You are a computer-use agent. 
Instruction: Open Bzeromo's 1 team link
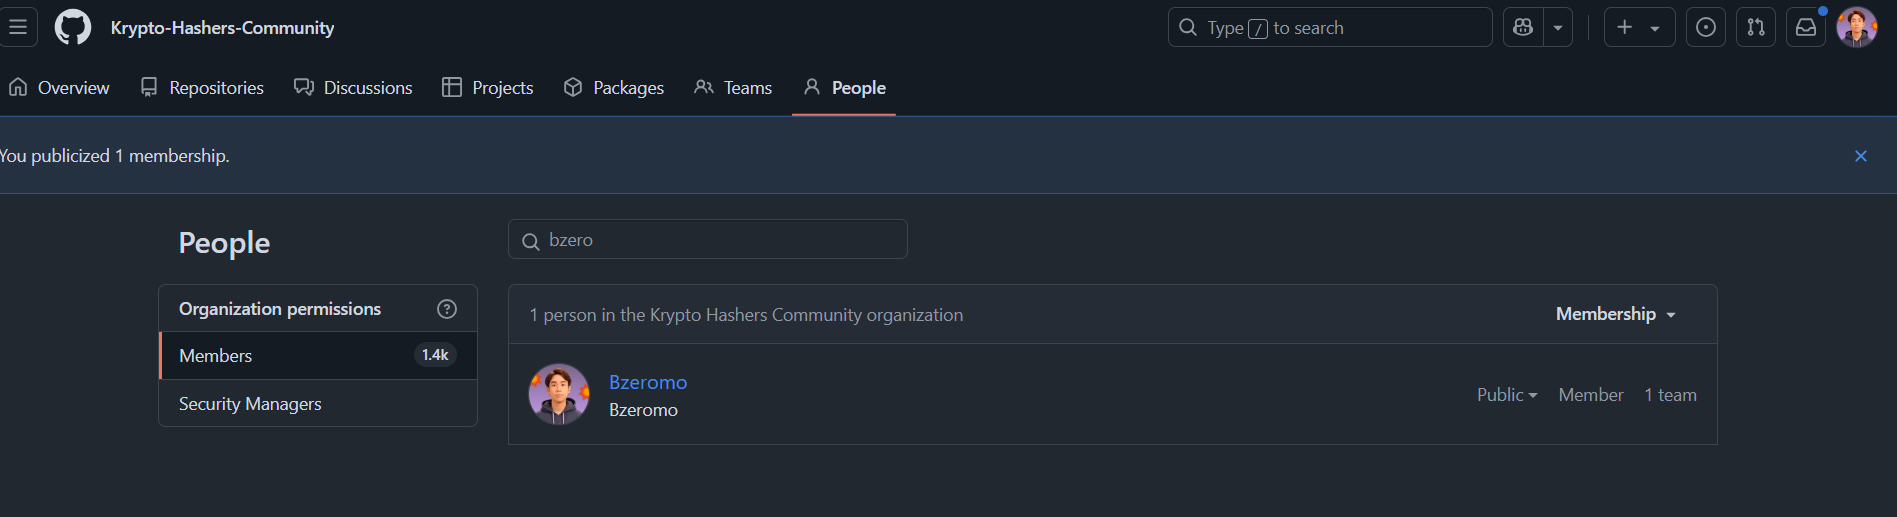1670,395
